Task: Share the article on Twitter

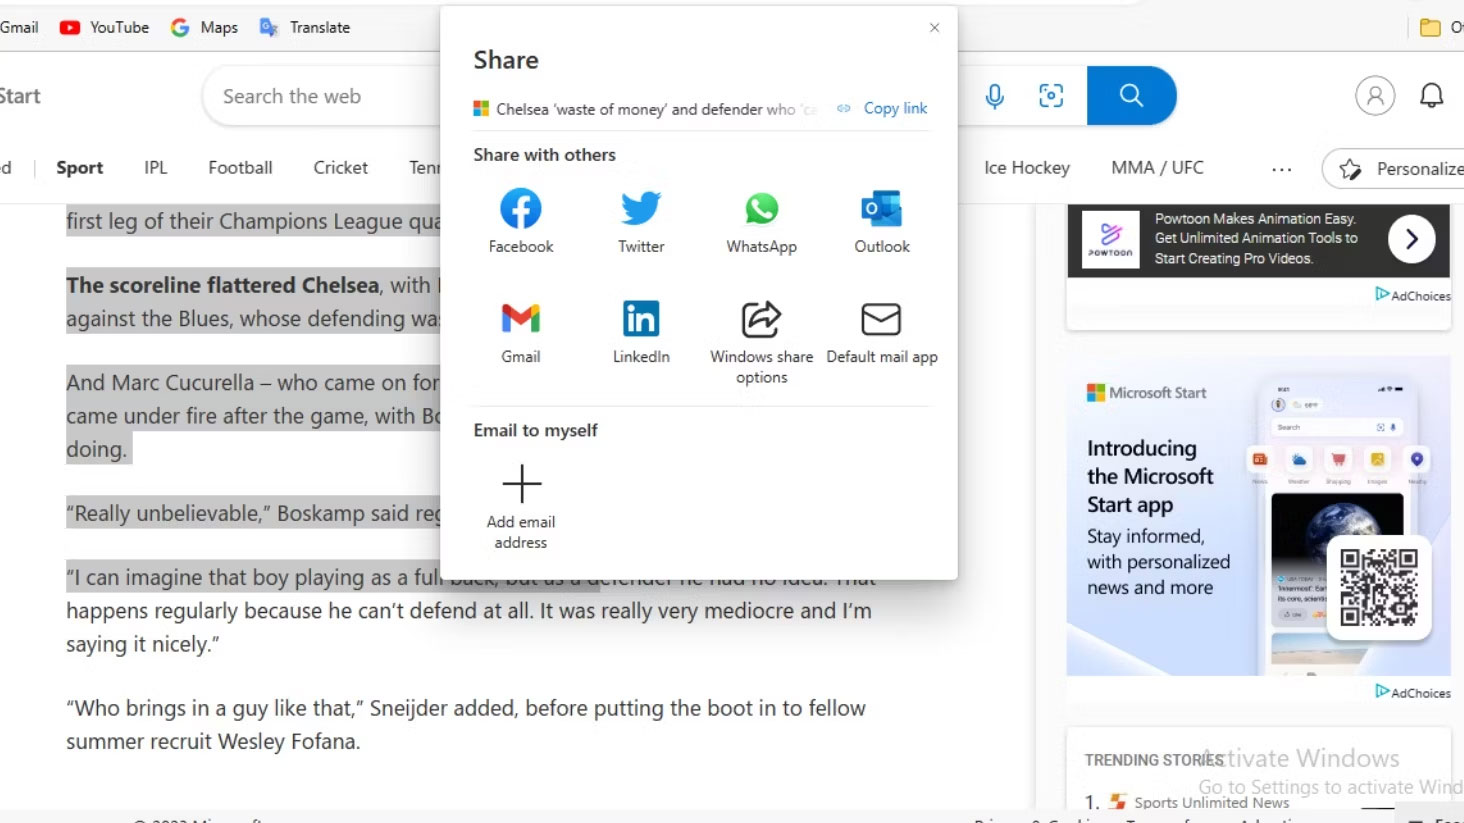Action: (x=641, y=221)
